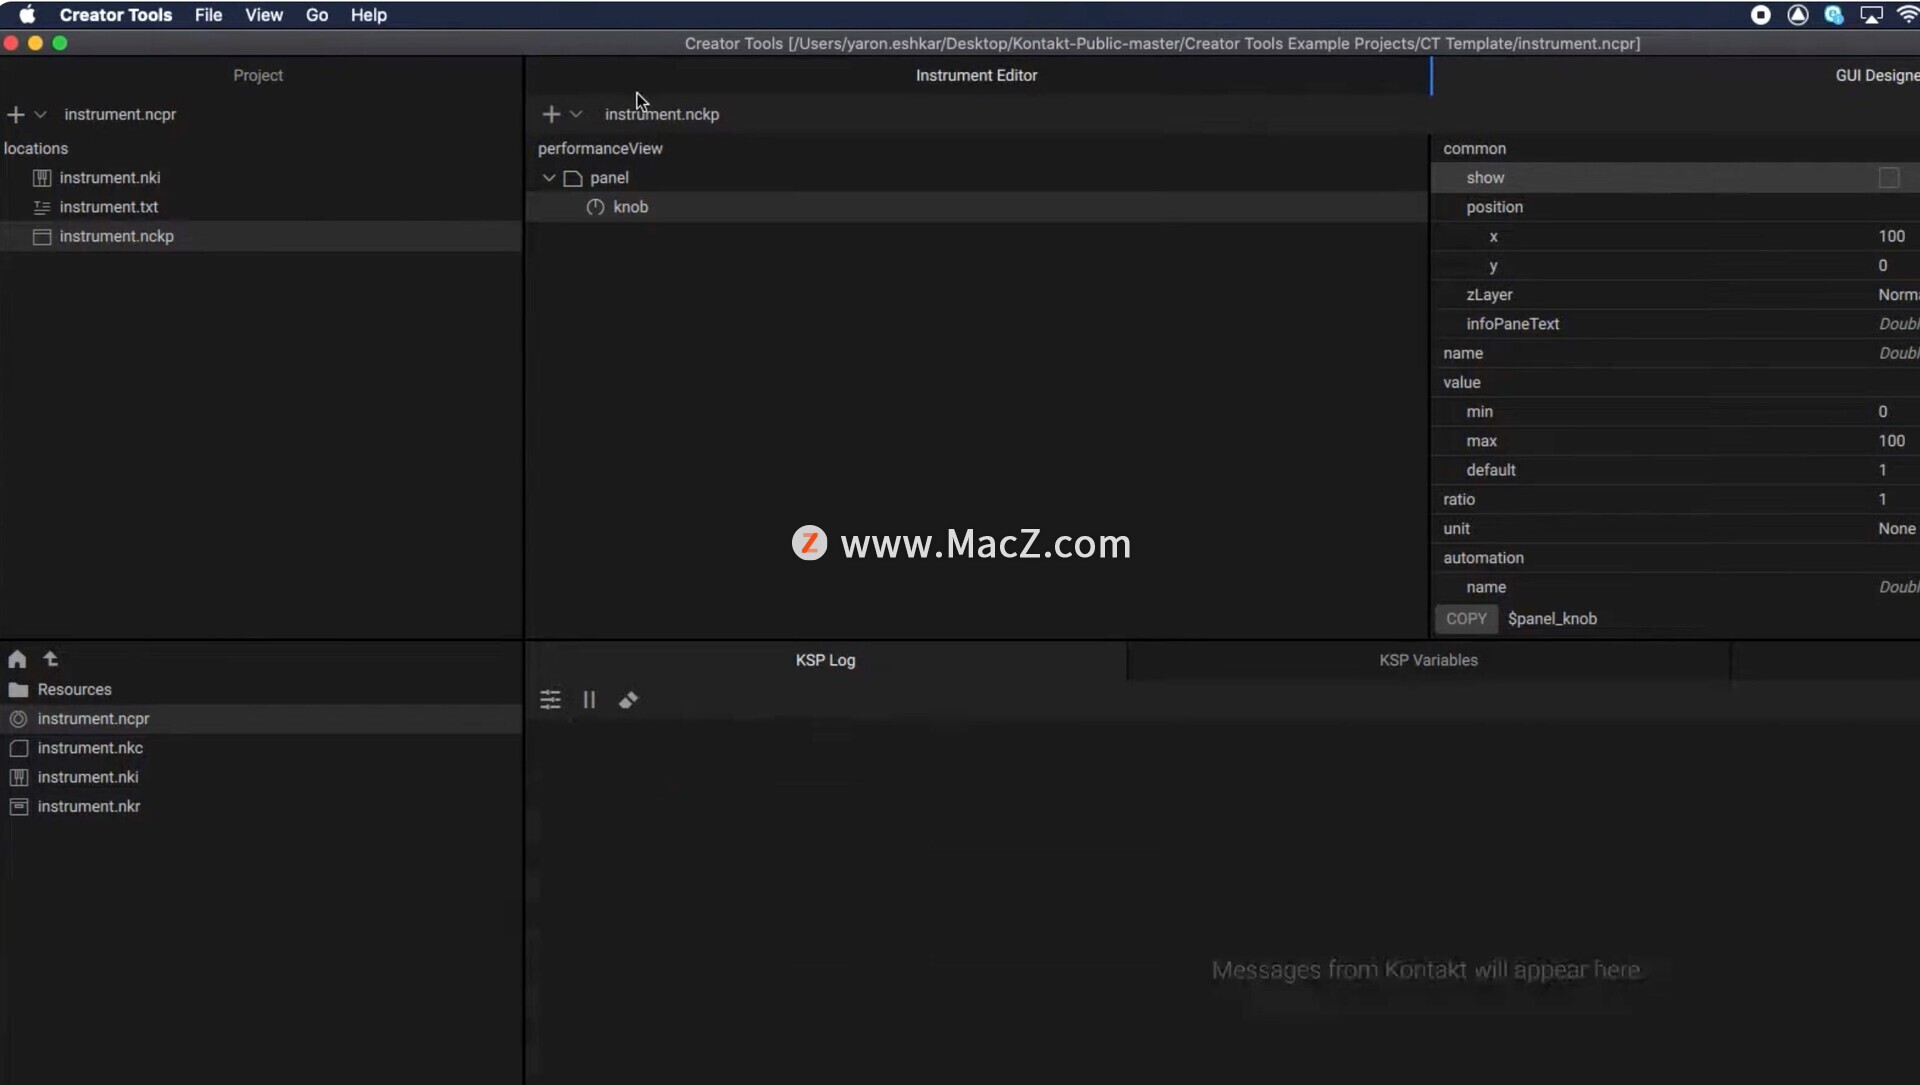1920x1085 pixels.
Task: Open the View menu
Action: click(264, 15)
